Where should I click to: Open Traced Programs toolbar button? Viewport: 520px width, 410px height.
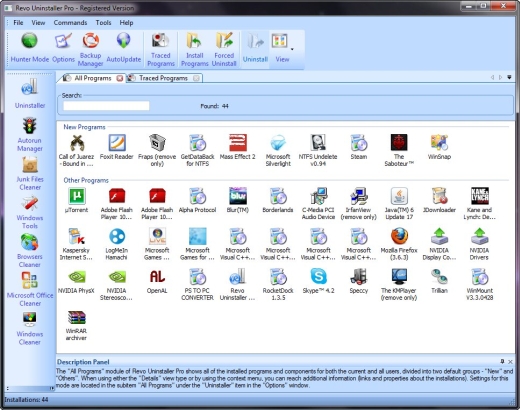tap(161, 49)
